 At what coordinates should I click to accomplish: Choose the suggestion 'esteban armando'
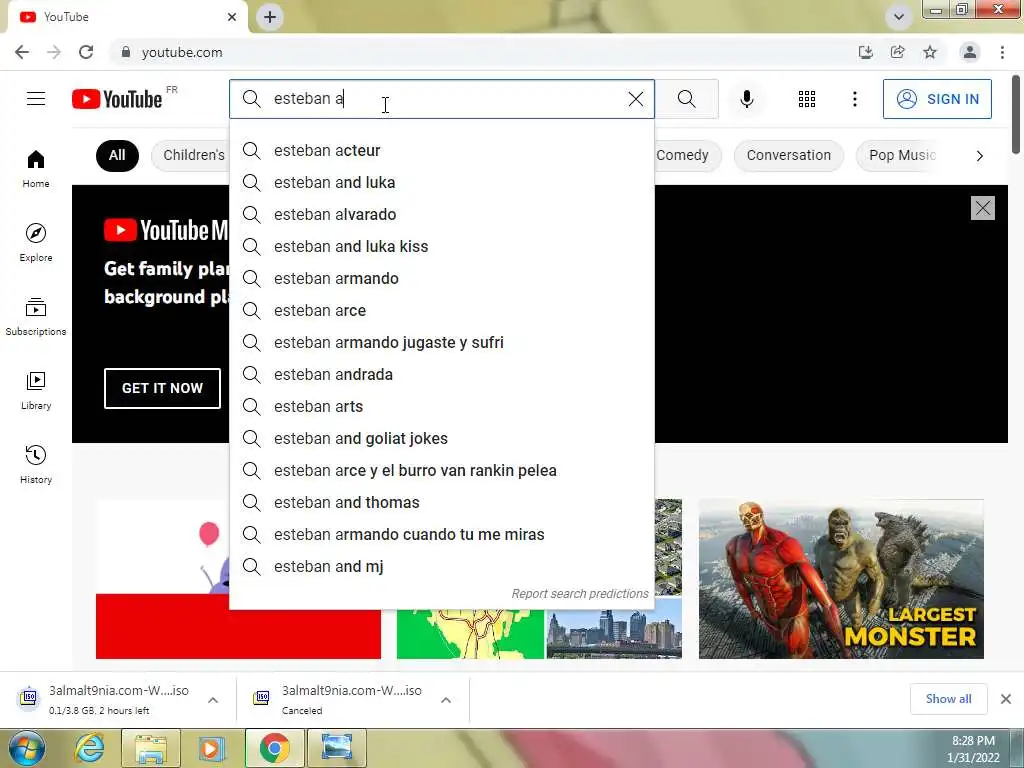[x=442, y=278]
